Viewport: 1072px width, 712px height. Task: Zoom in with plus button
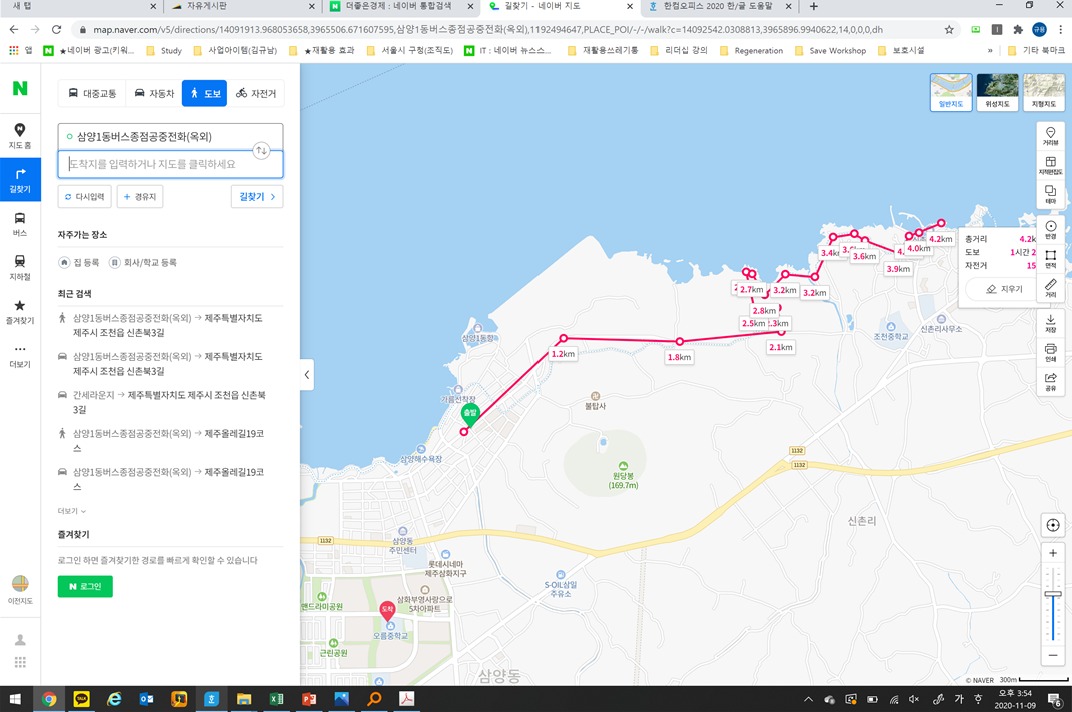tap(1053, 553)
